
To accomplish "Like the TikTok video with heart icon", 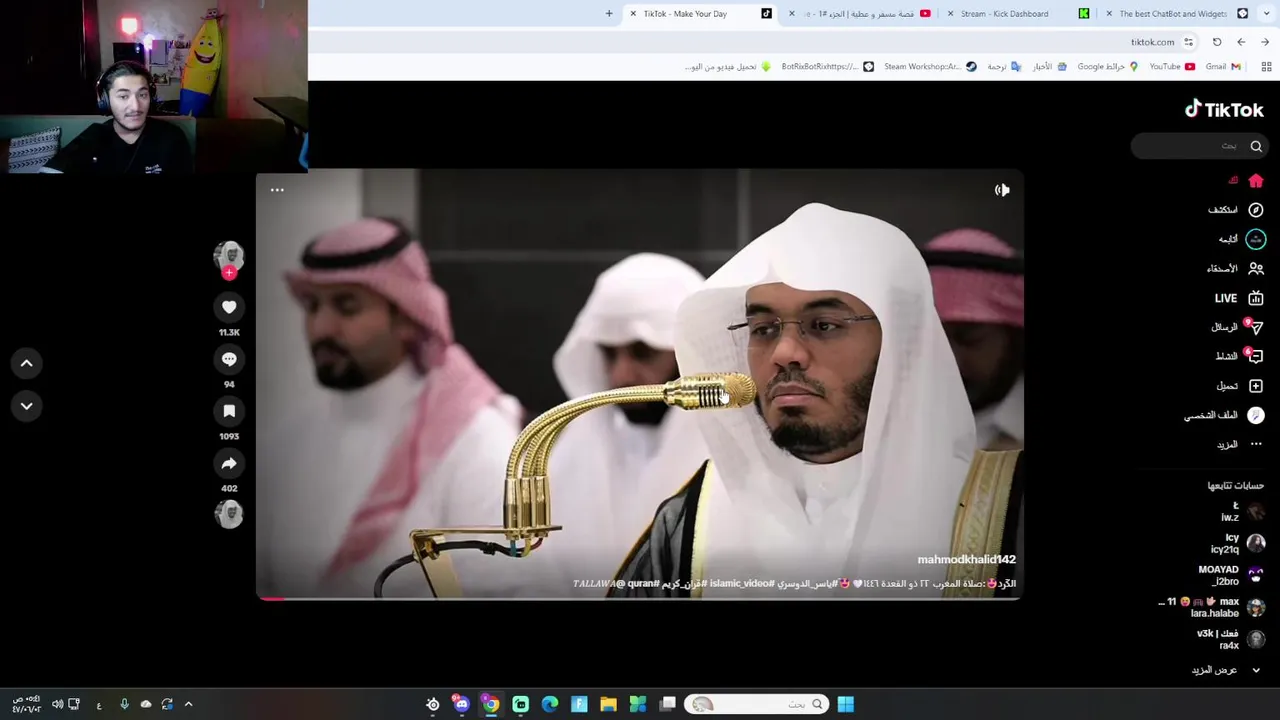I will (x=229, y=307).
